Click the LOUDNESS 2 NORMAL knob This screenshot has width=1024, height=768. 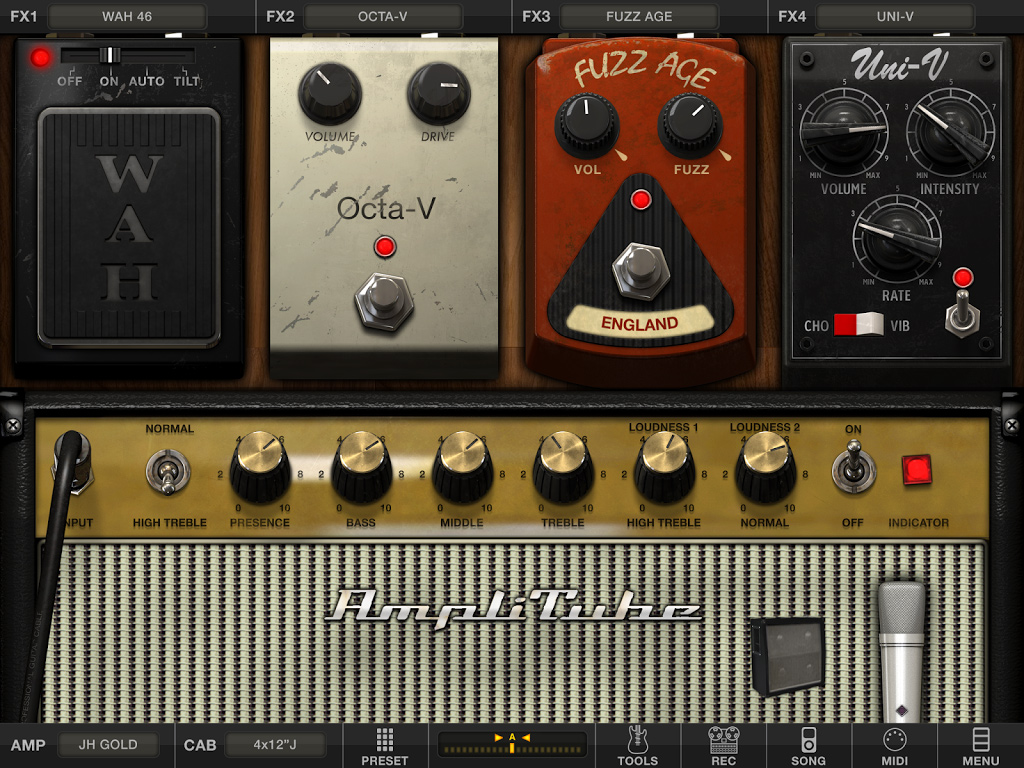[x=765, y=466]
